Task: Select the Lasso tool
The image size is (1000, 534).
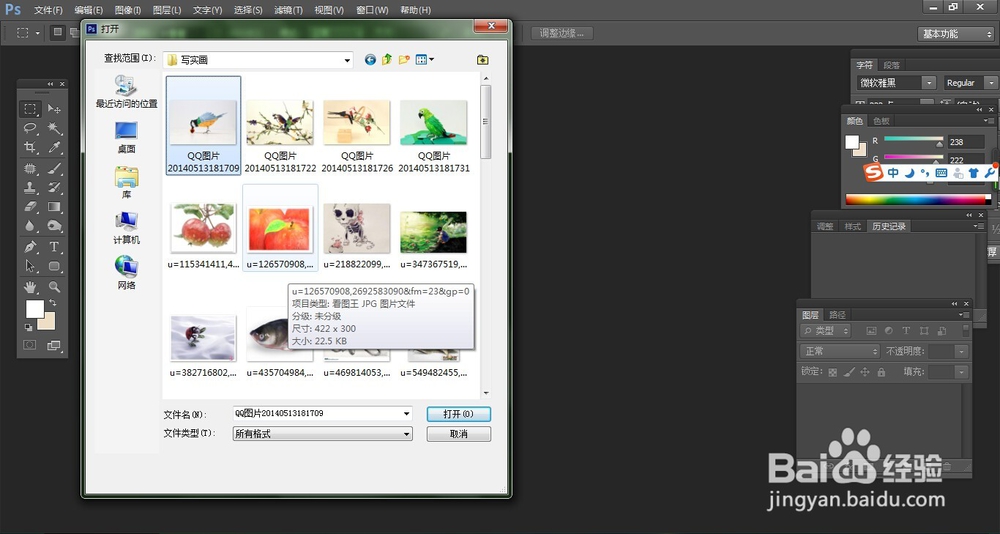Action: pyautogui.click(x=30, y=128)
